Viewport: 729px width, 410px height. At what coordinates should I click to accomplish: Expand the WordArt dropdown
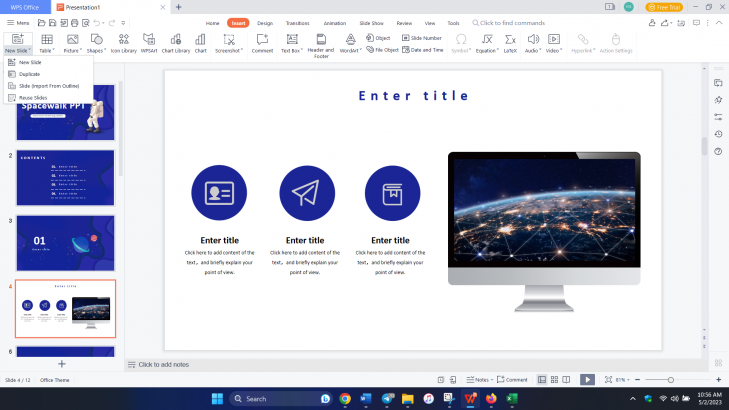click(x=361, y=51)
